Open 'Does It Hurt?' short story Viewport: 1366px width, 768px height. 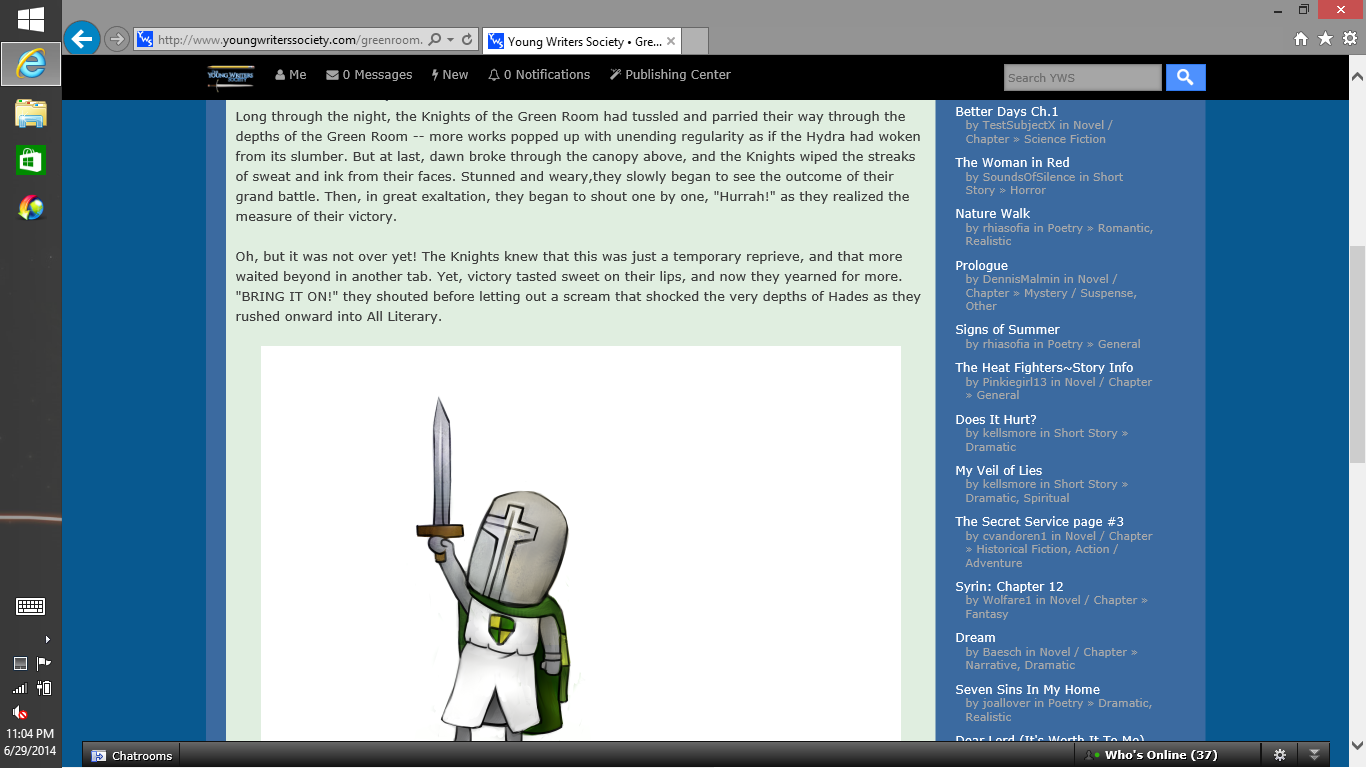pyautogui.click(x=995, y=419)
